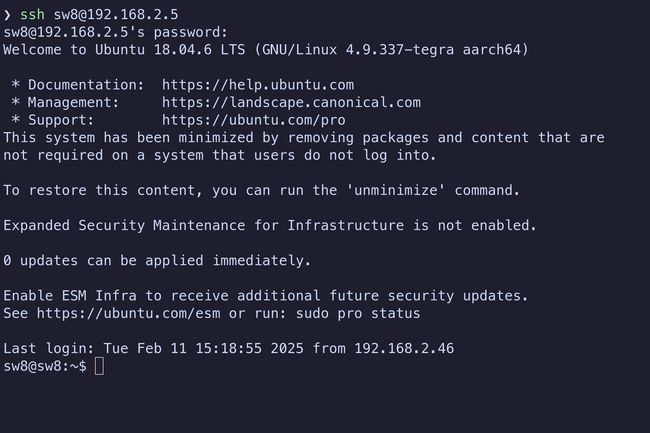Image resolution: width=650 pixels, height=433 pixels.
Task: Click the asterisk bullet beside Support
Action: (16, 120)
